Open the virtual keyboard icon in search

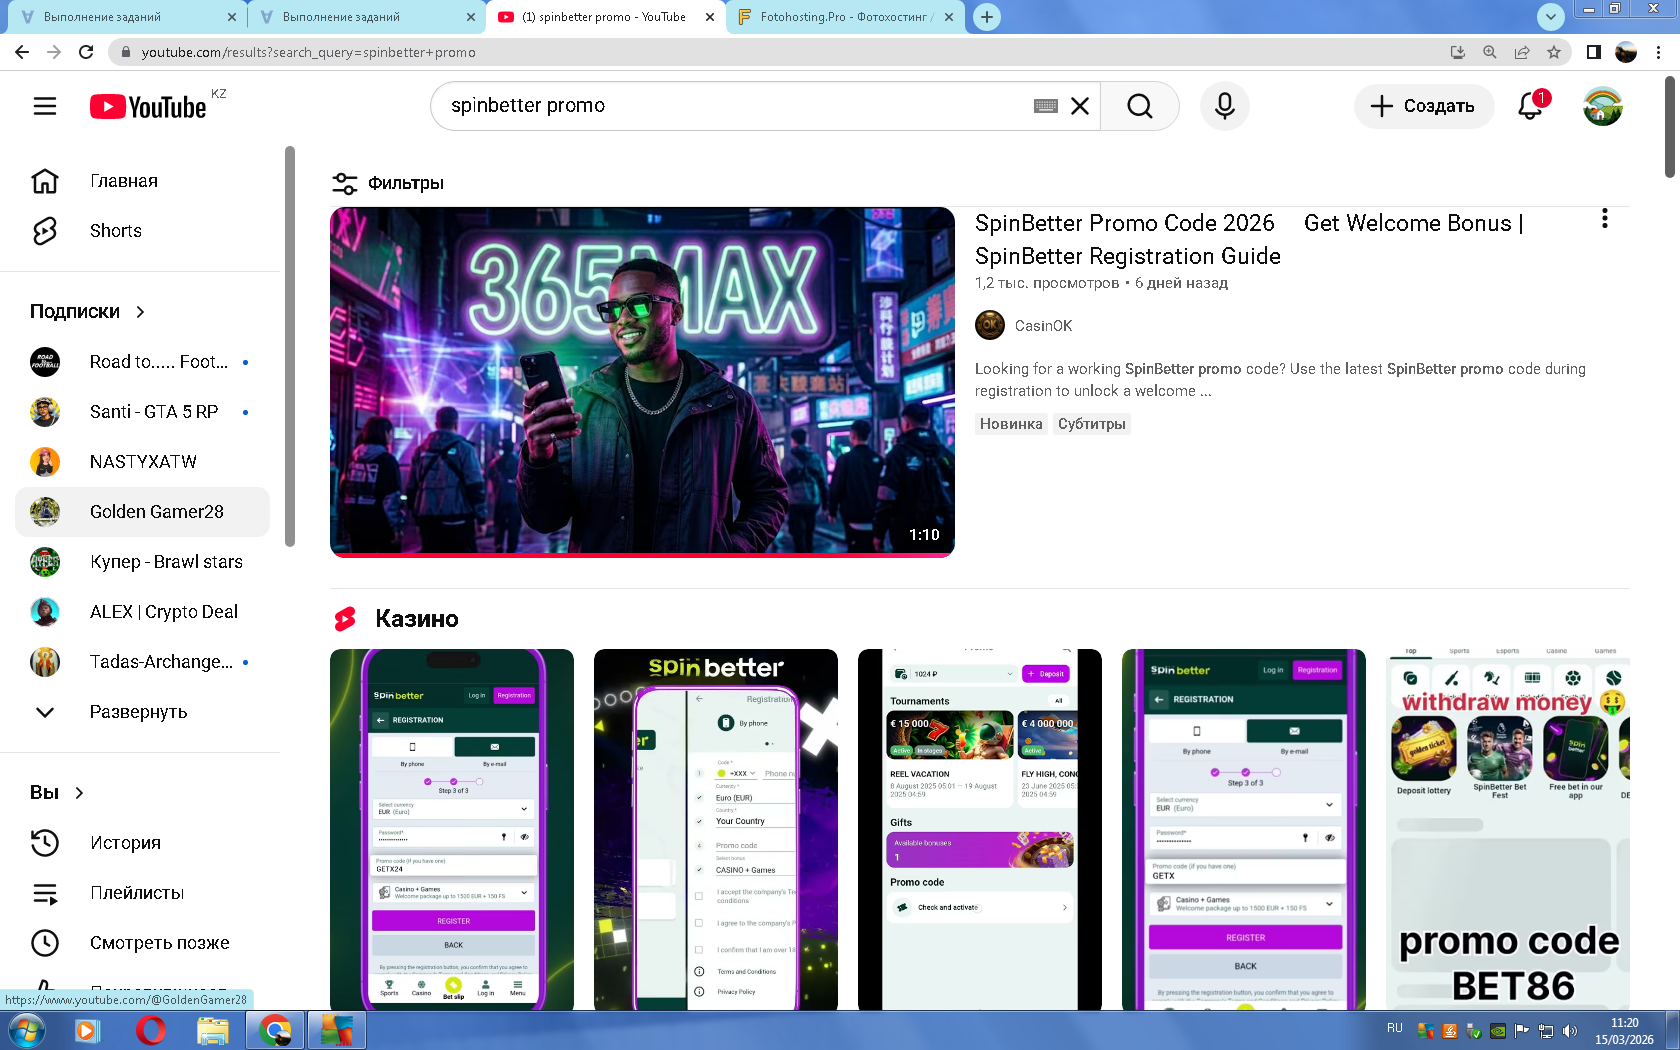coord(1046,106)
